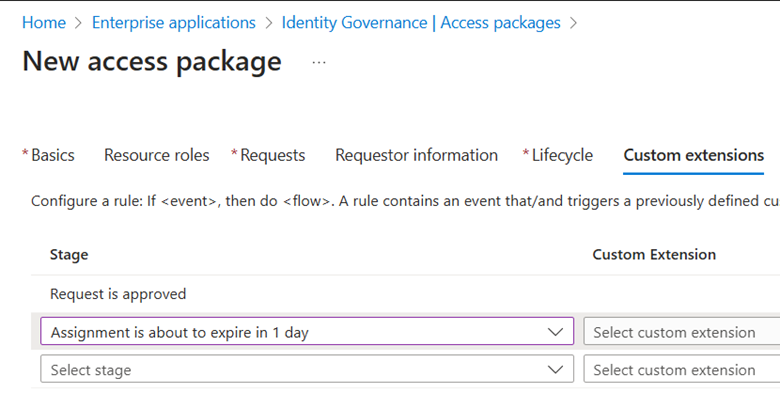Open Identity Governance Access packages breadcrumb
780x409 pixels.
coord(421,22)
